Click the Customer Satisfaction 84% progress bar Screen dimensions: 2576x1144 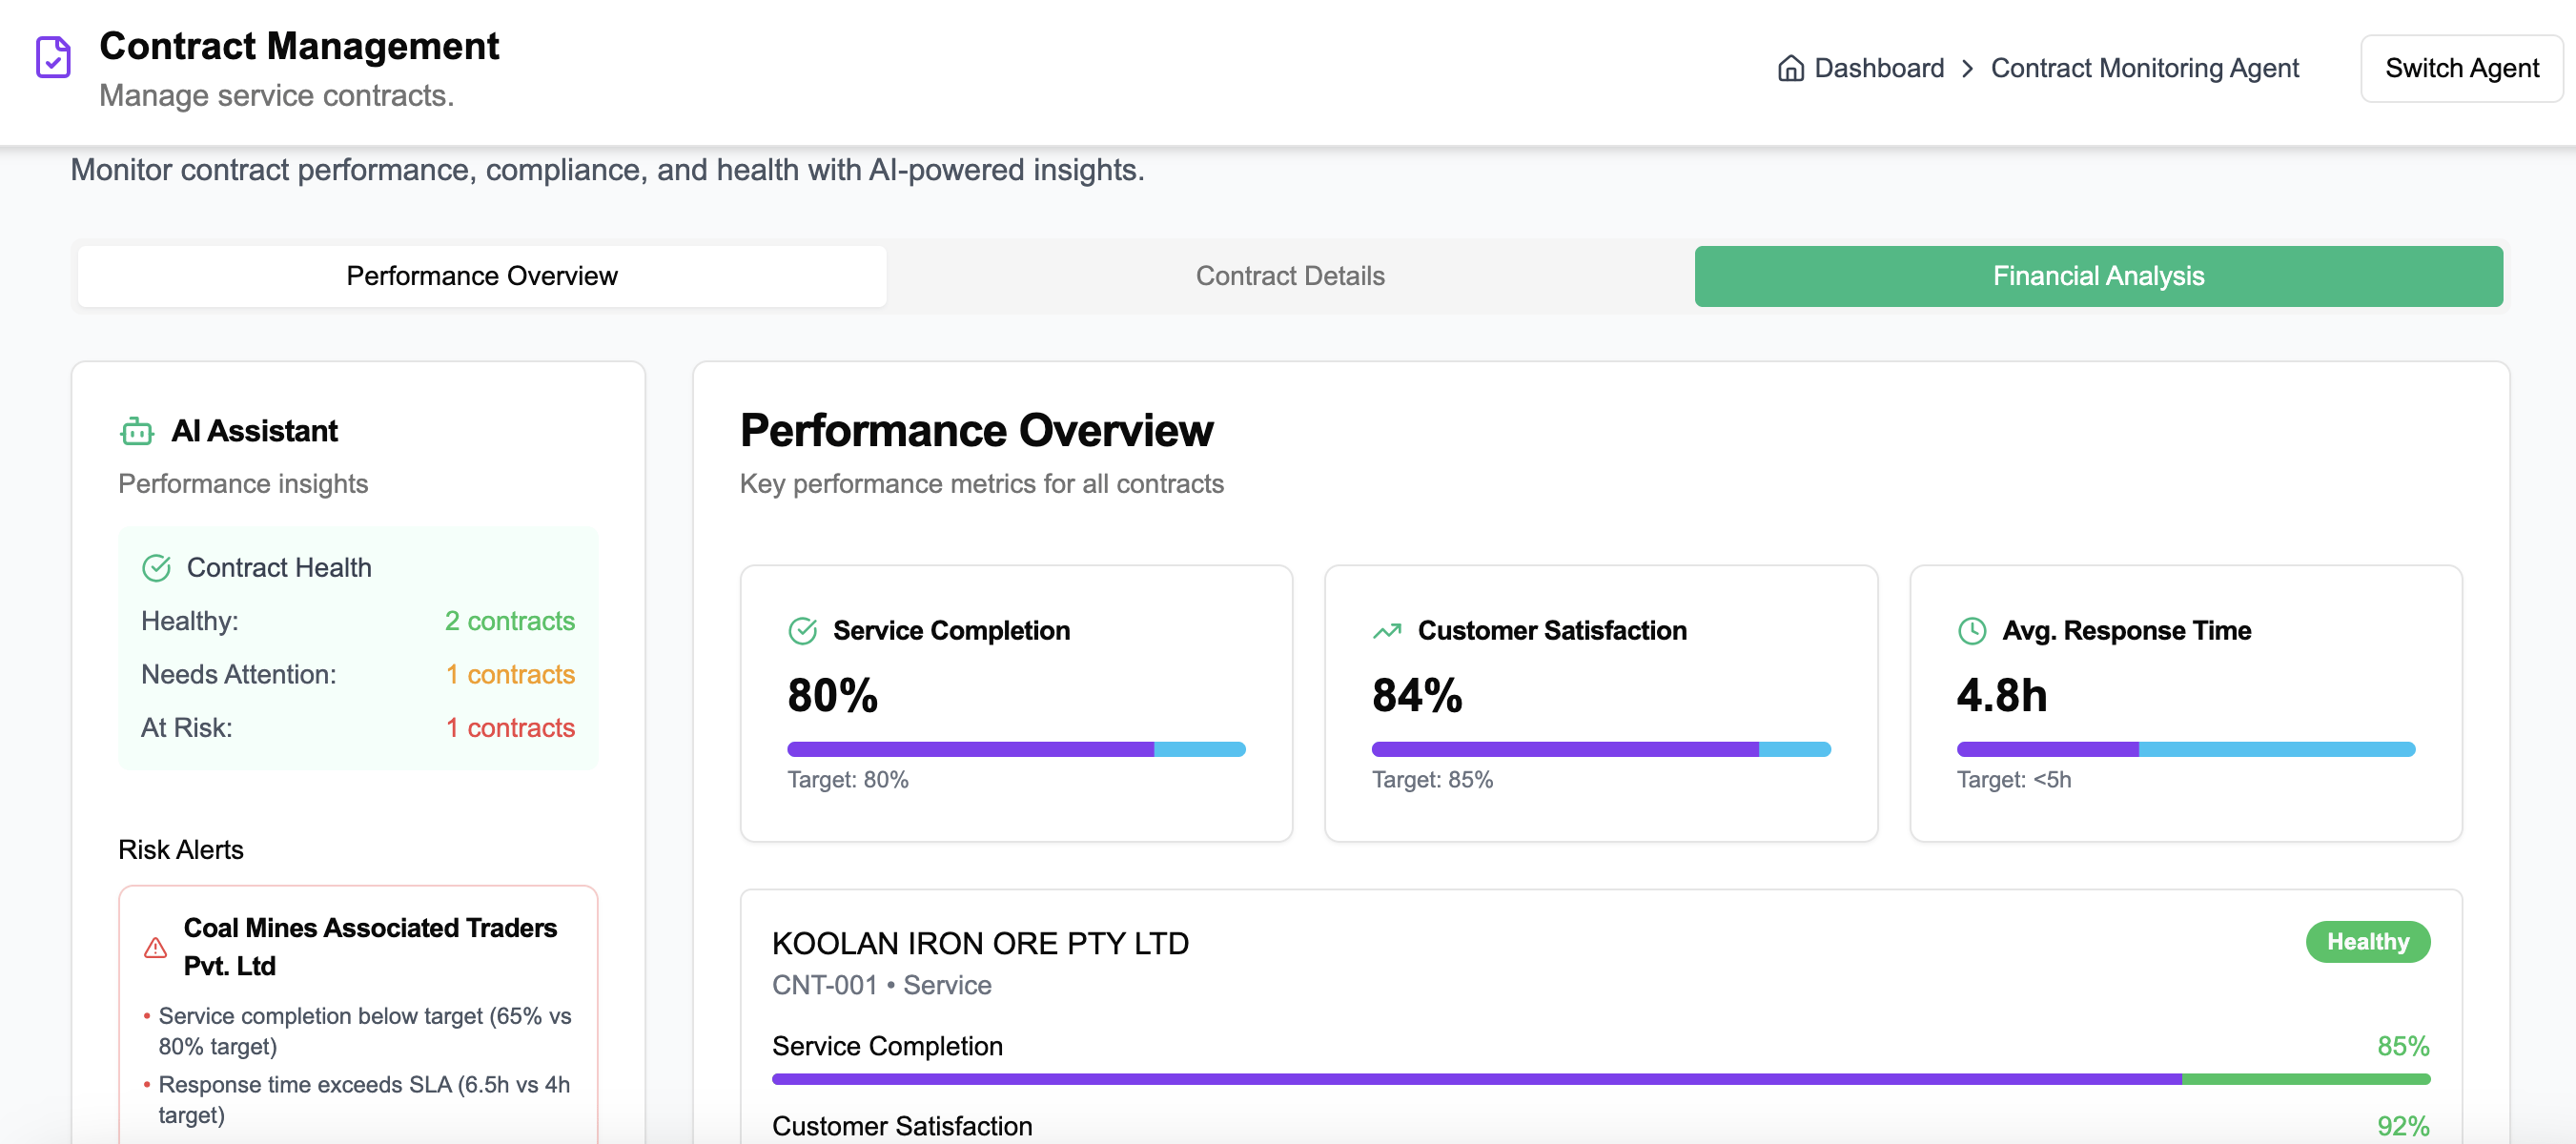1600,749
